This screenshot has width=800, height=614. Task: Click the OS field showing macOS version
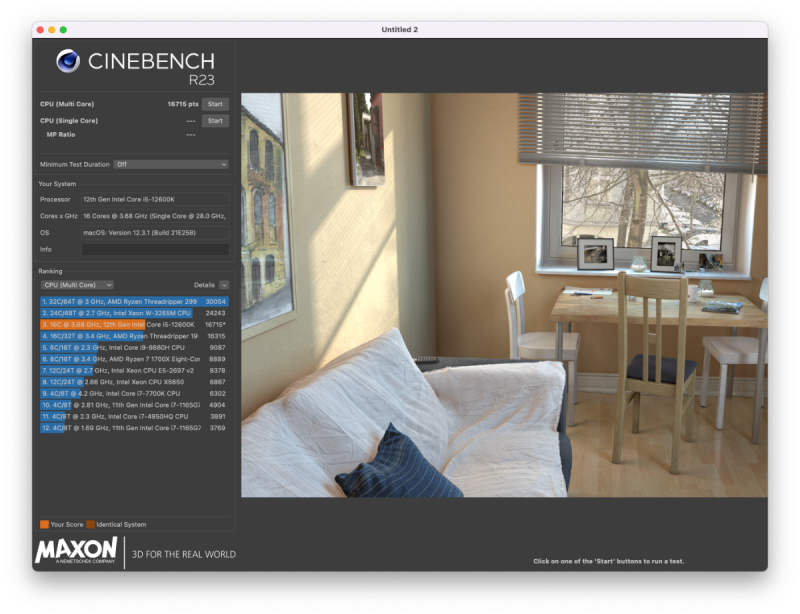pos(155,233)
